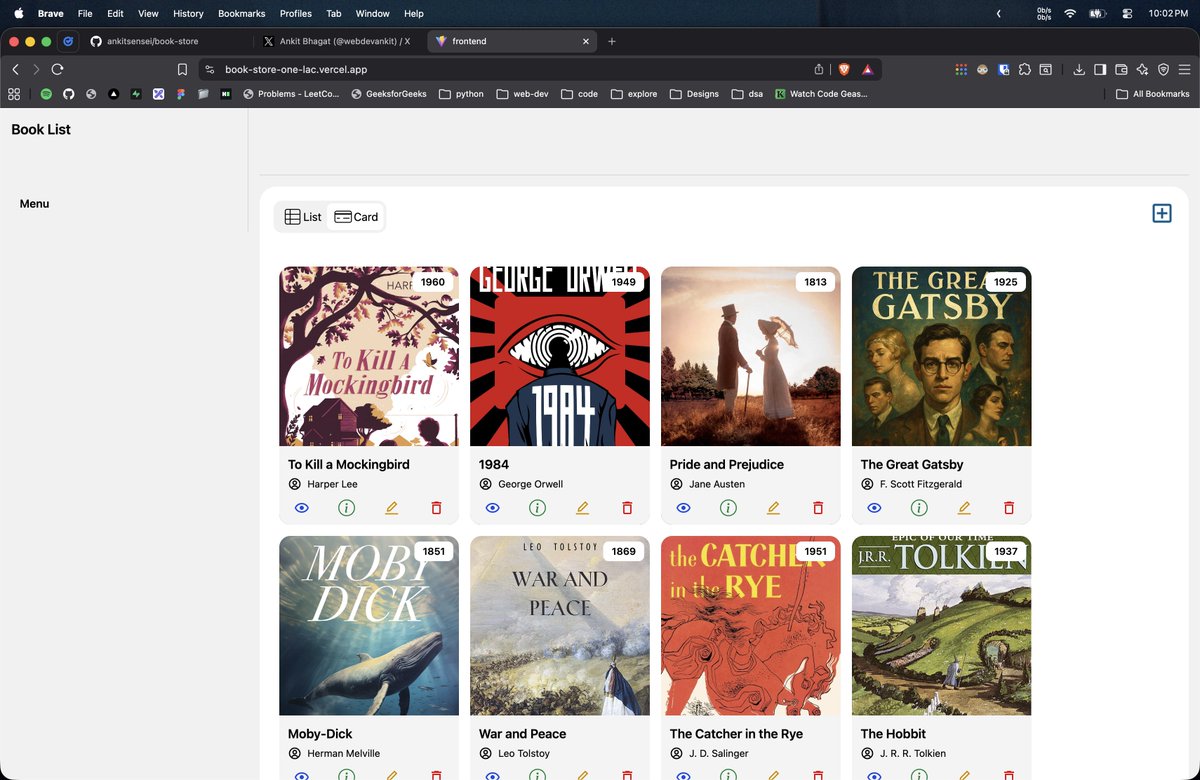Open the History menu

(x=188, y=14)
